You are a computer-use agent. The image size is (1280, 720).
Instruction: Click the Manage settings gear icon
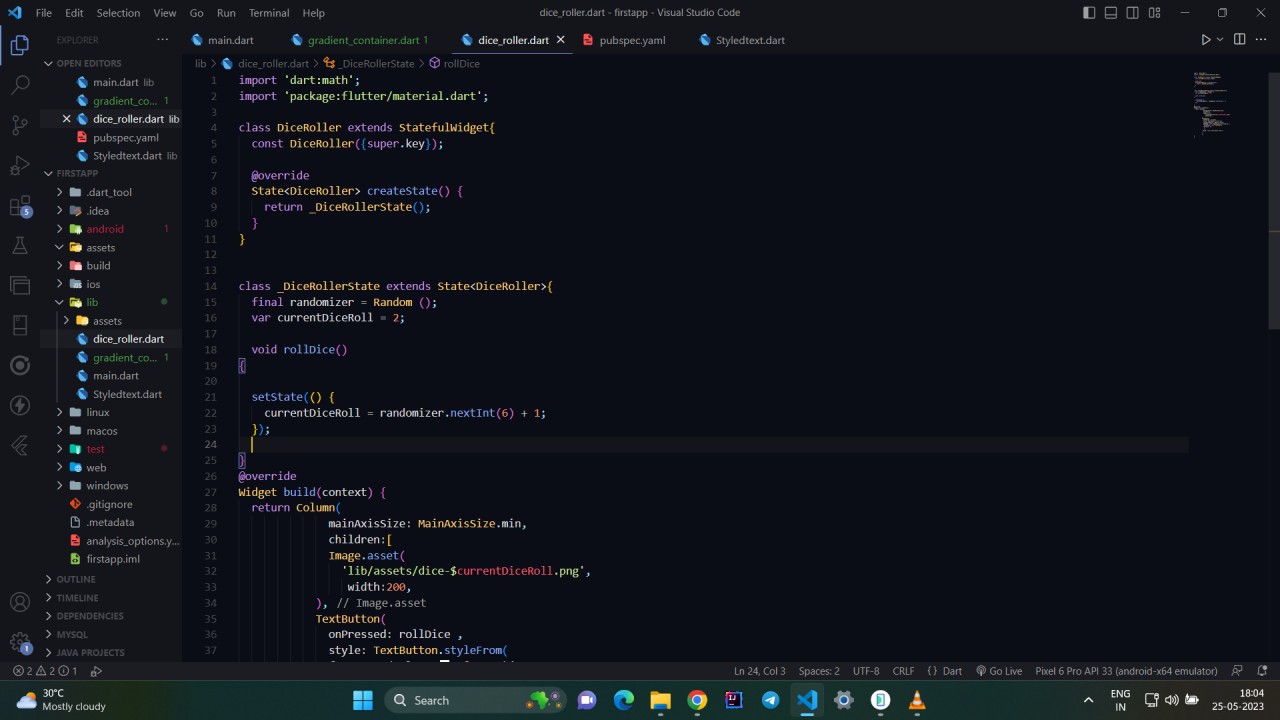coord(20,642)
